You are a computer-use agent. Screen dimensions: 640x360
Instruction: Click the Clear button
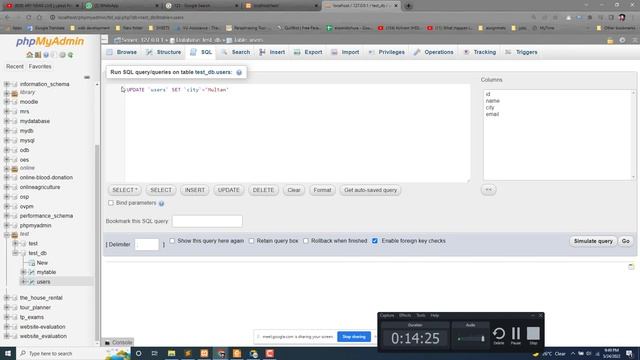click(294, 190)
